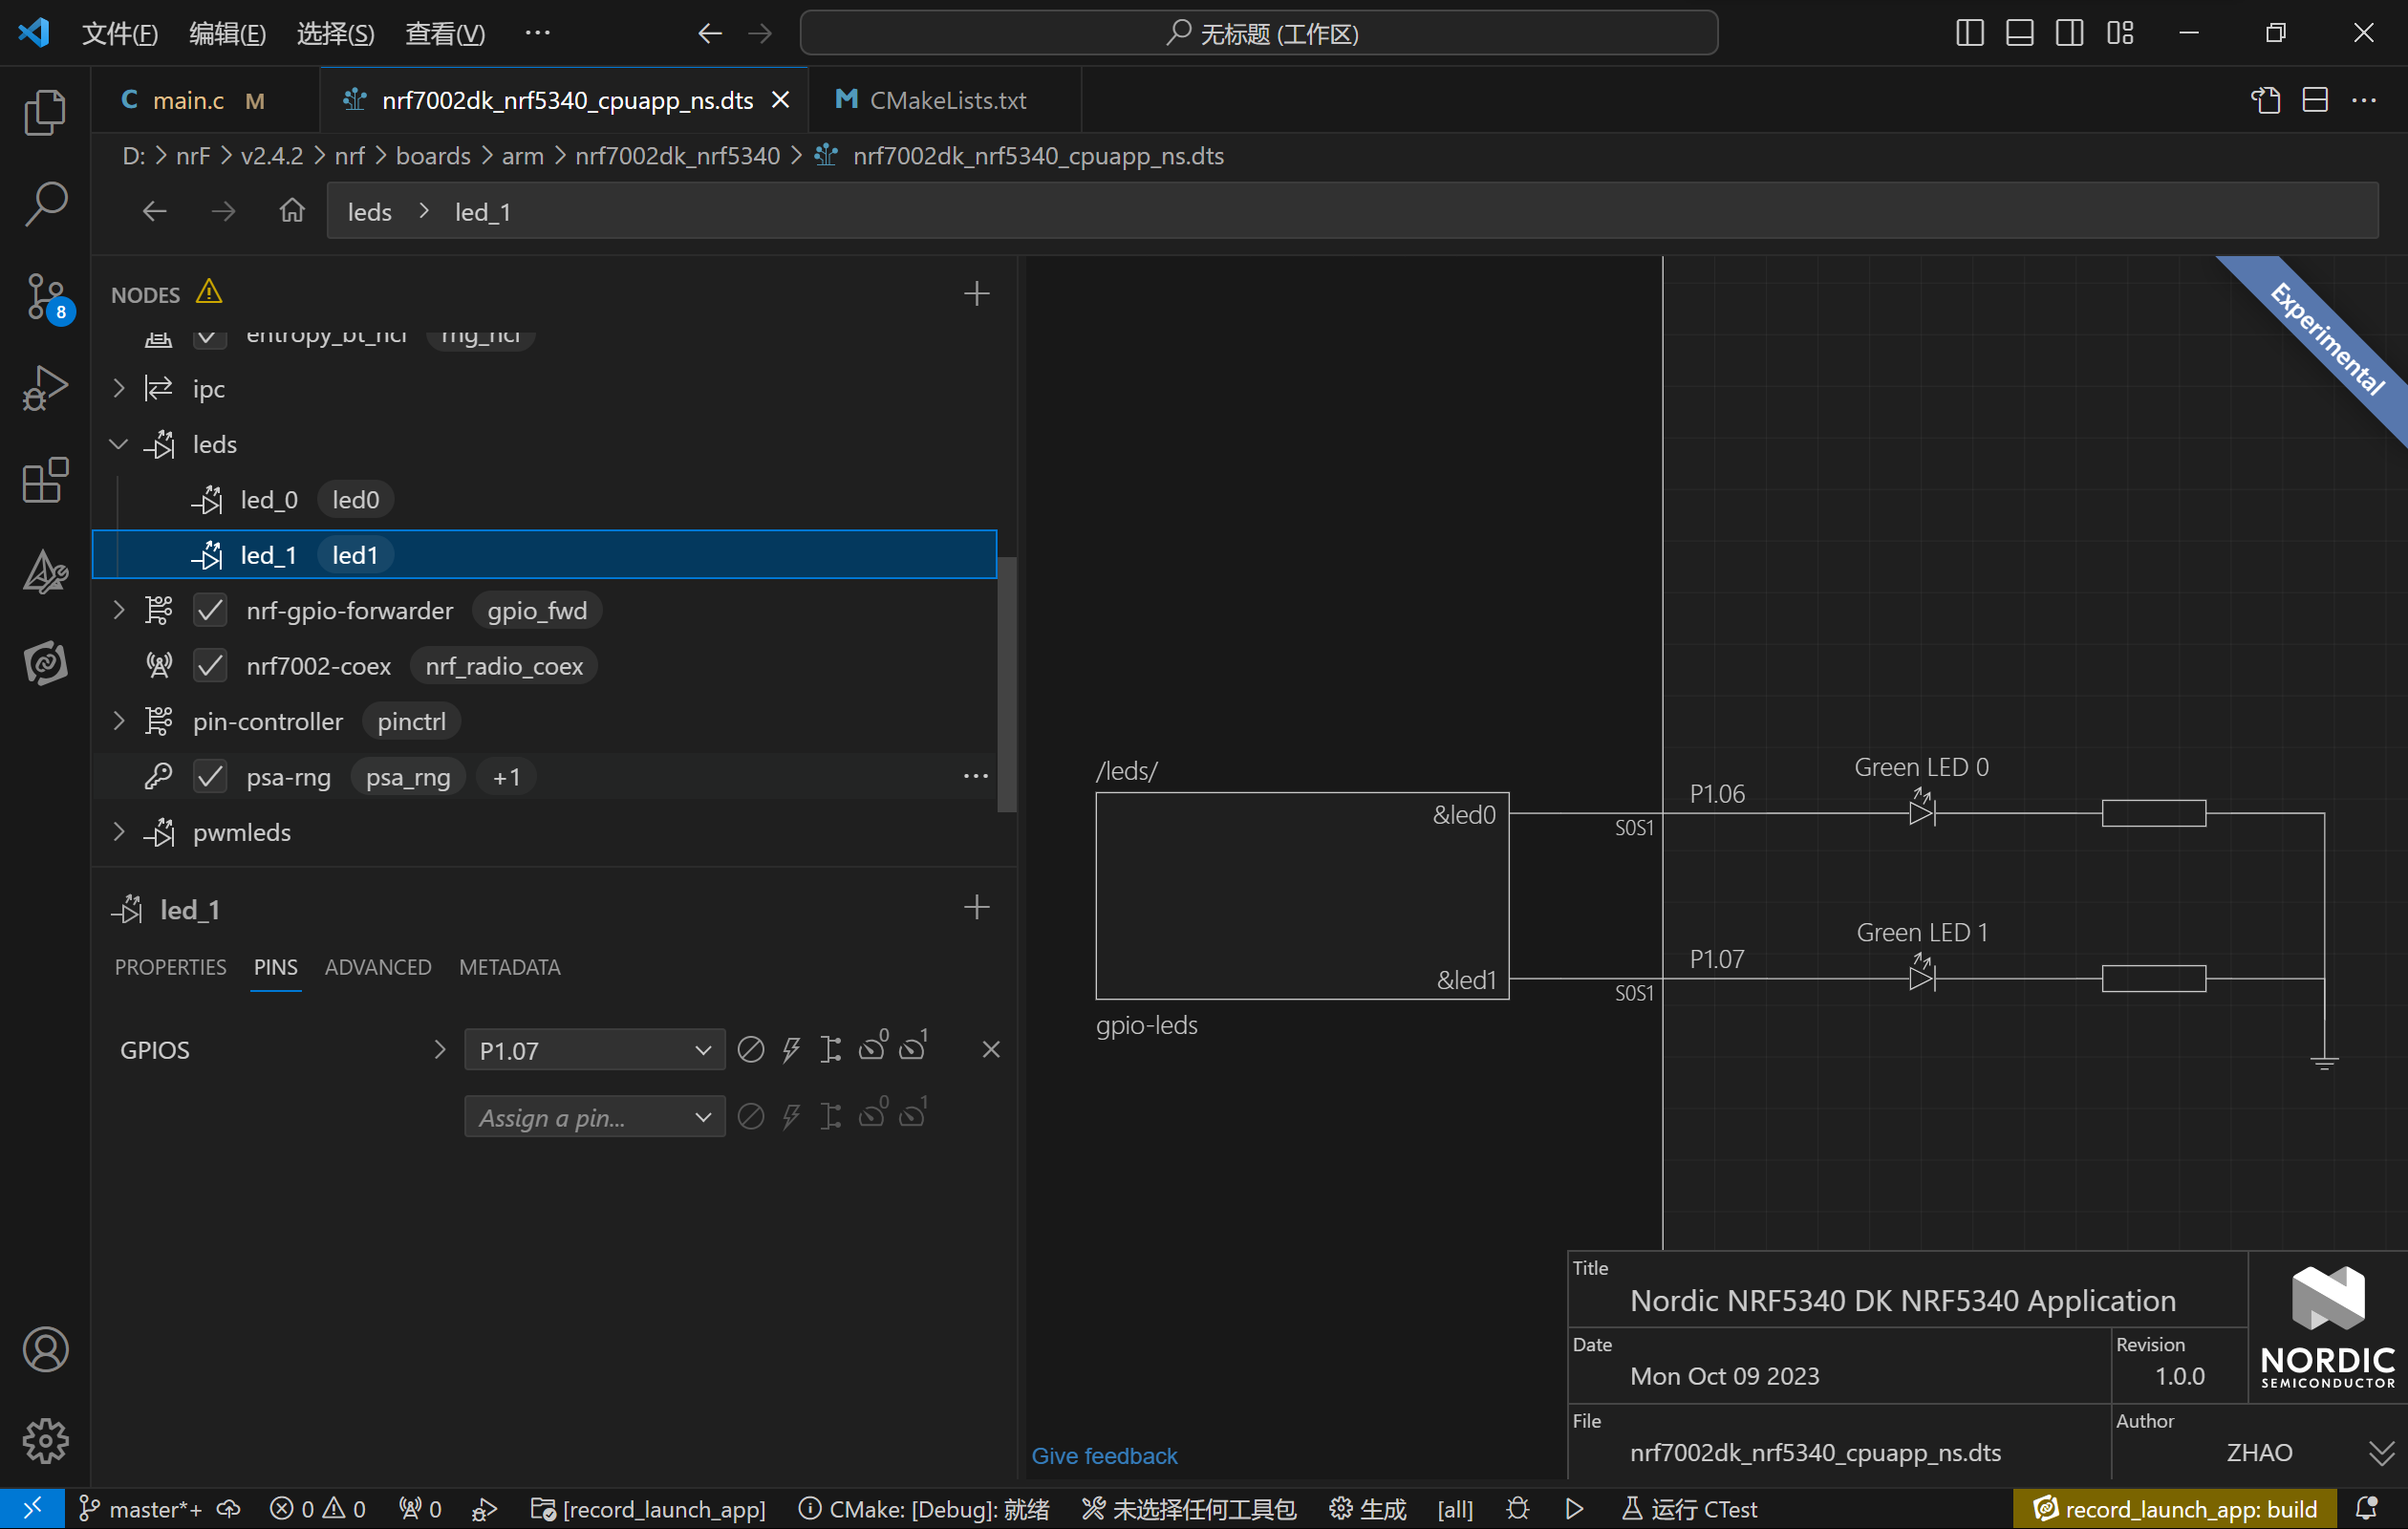
Task: Expand the pin-controller node
Action: click(119, 721)
